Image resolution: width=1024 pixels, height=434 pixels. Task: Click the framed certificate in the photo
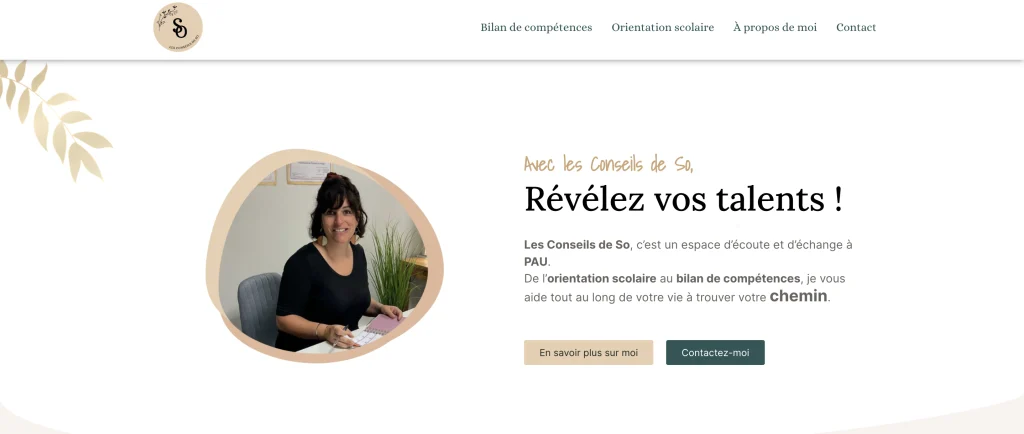pos(308,172)
